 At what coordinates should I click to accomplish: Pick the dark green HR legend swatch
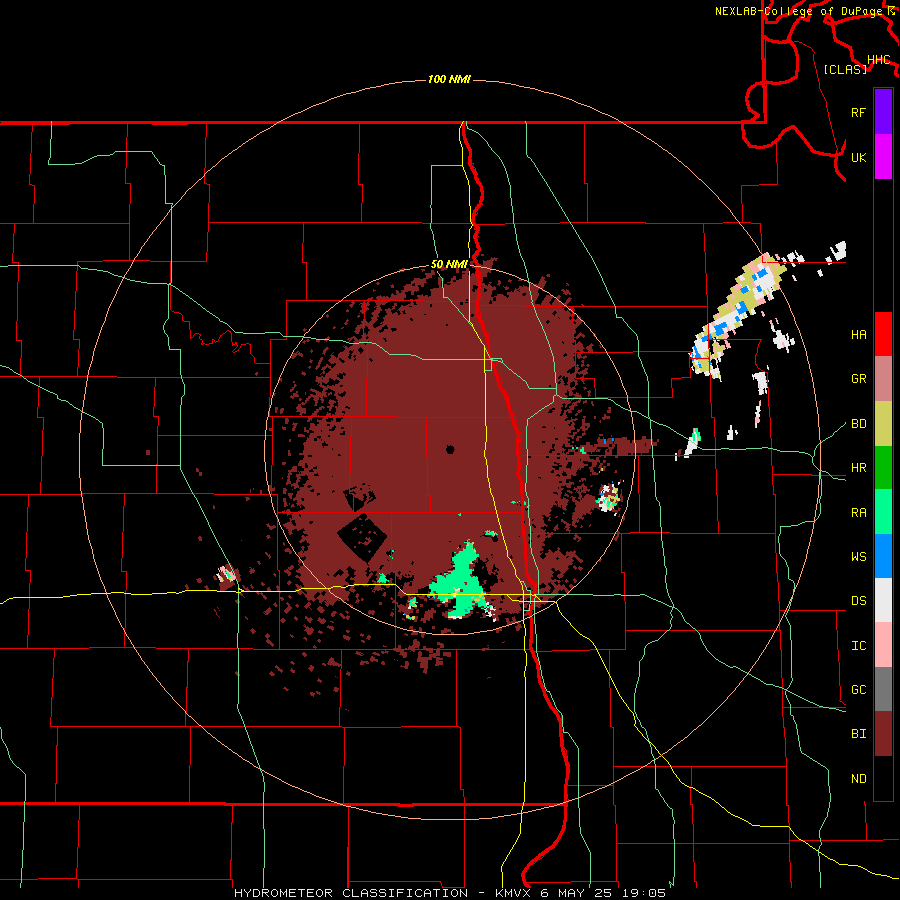883,467
